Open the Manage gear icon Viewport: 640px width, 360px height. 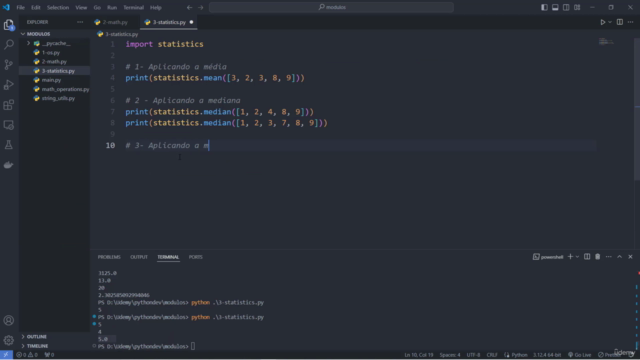pos(9,340)
